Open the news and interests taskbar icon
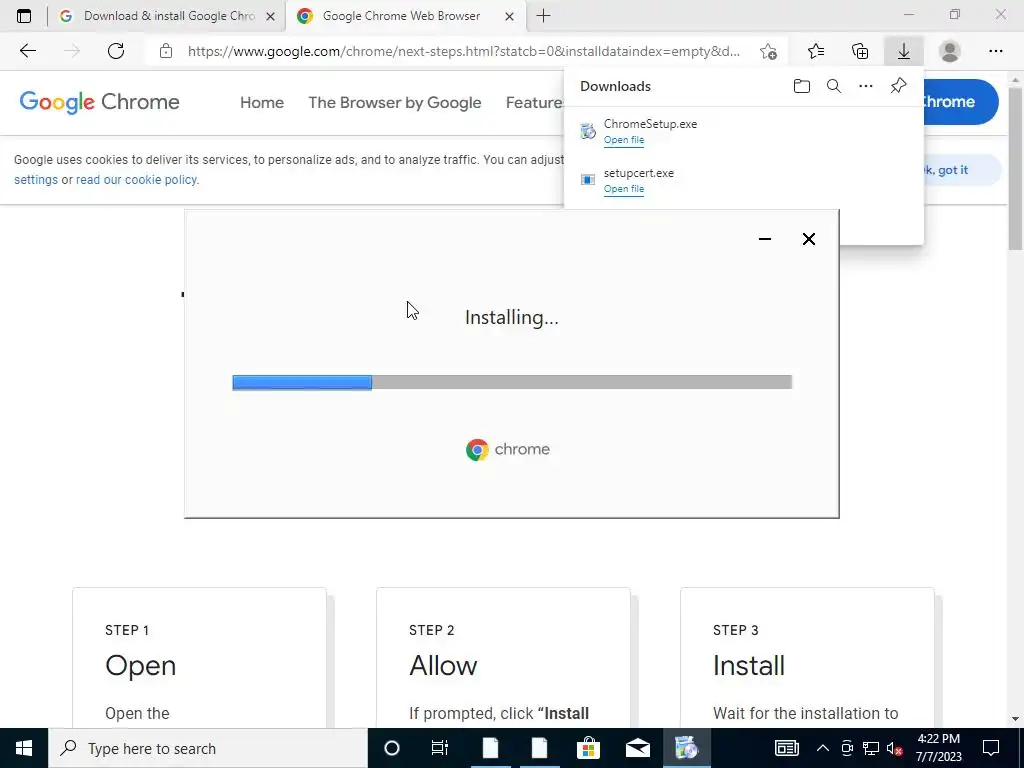 pos(787,748)
